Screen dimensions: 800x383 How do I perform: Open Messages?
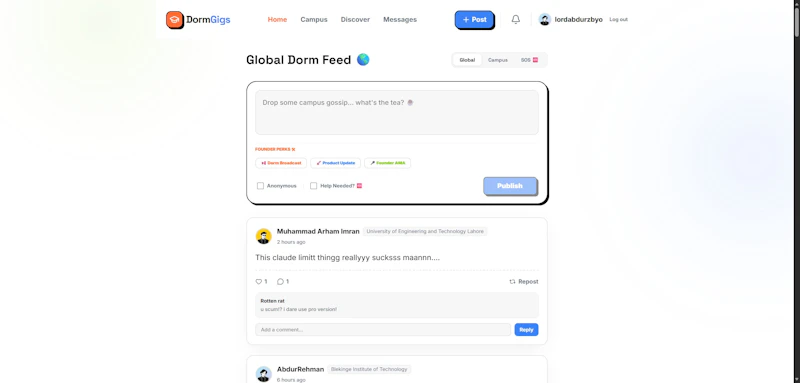(400, 19)
